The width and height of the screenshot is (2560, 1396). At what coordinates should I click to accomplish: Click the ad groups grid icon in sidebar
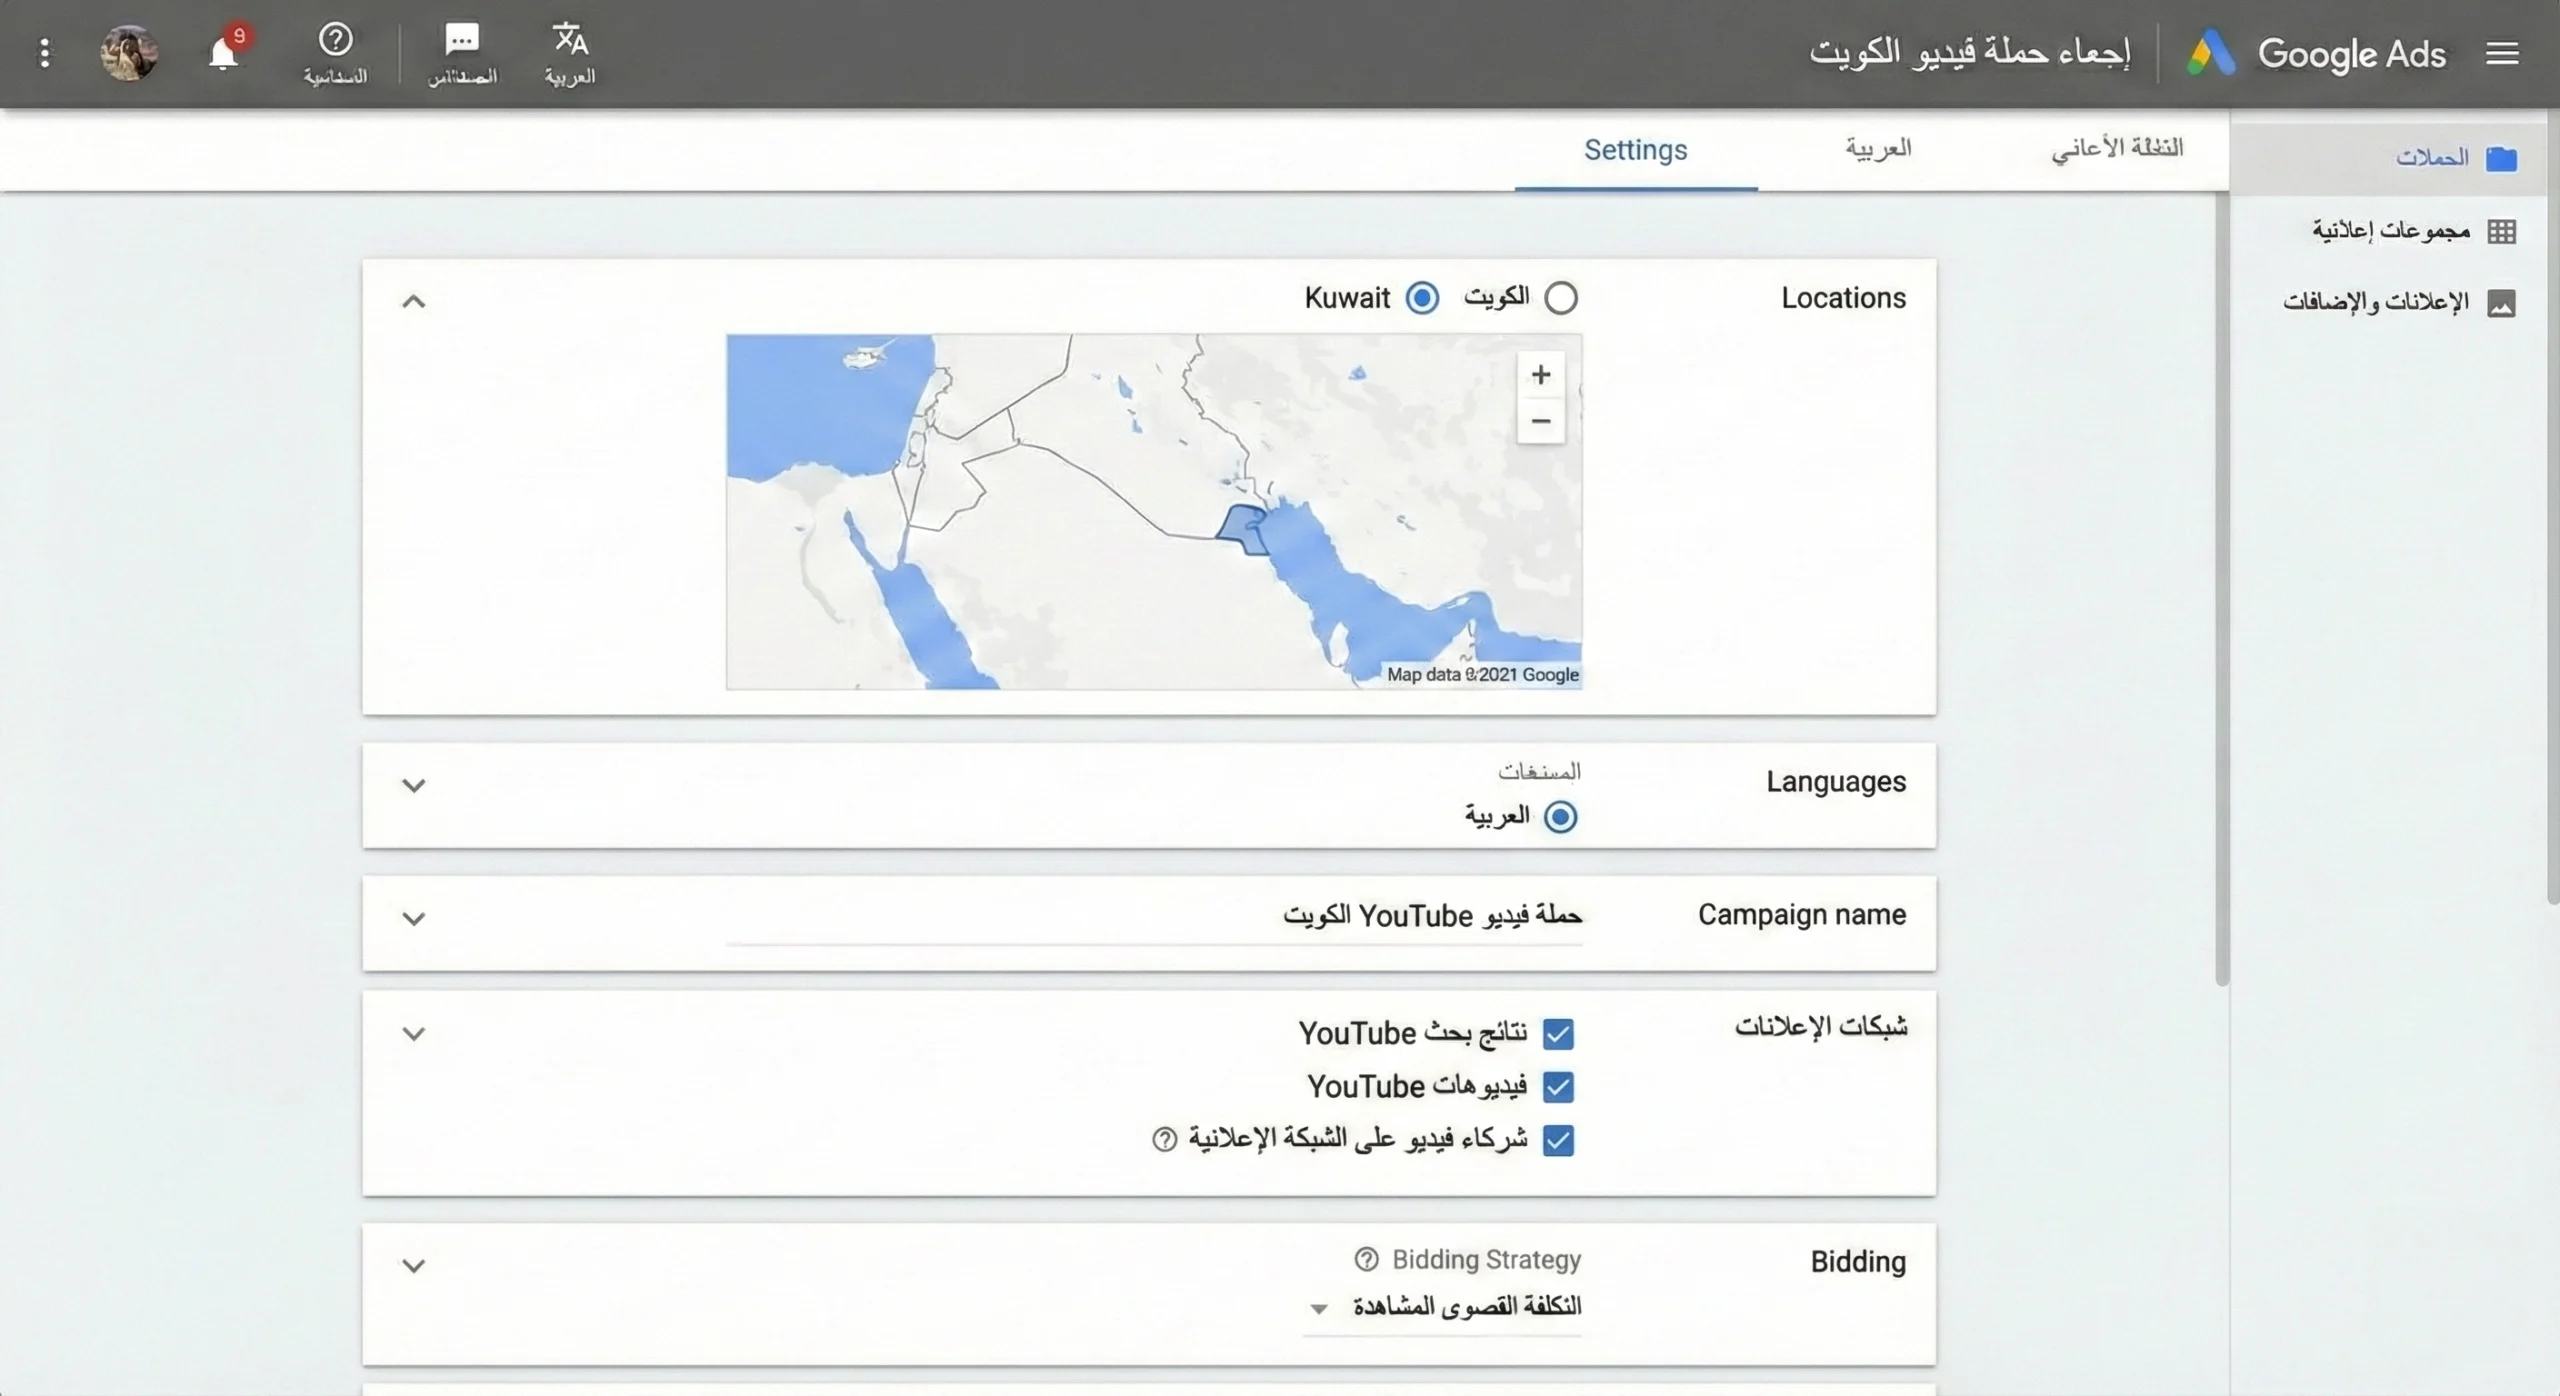(x=2501, y=231)
